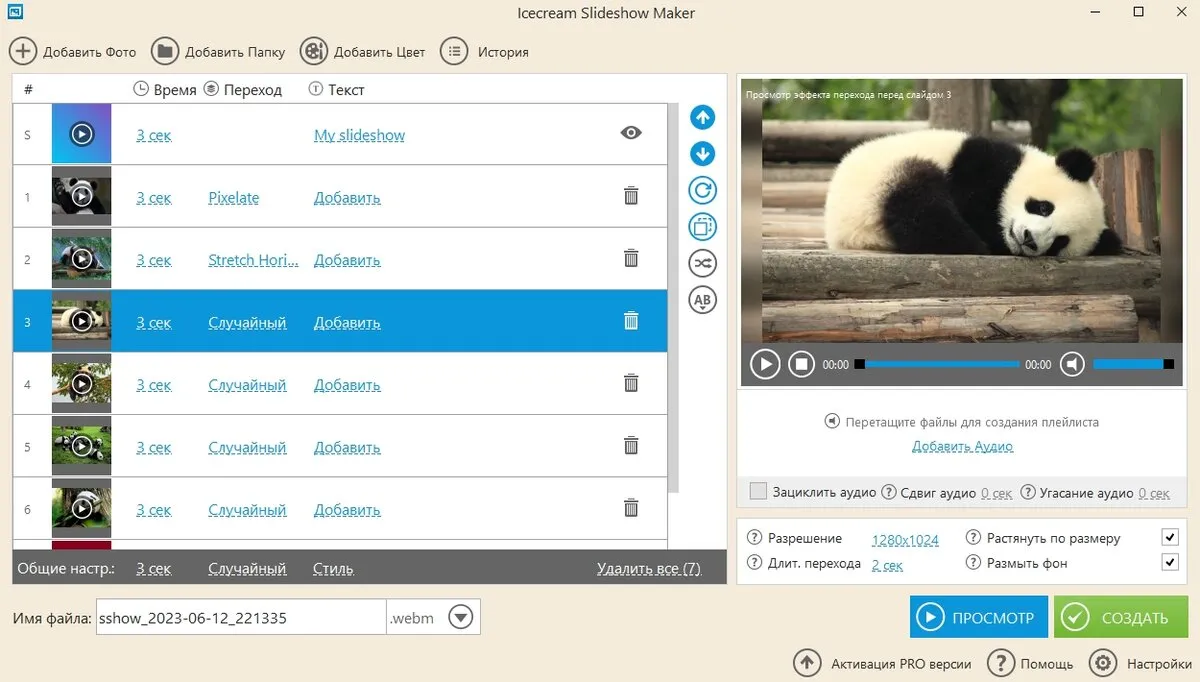Click help icon beside Сдвиг аудио
The height and width of the screenshot is (682, 1200).
coord(890,492)
